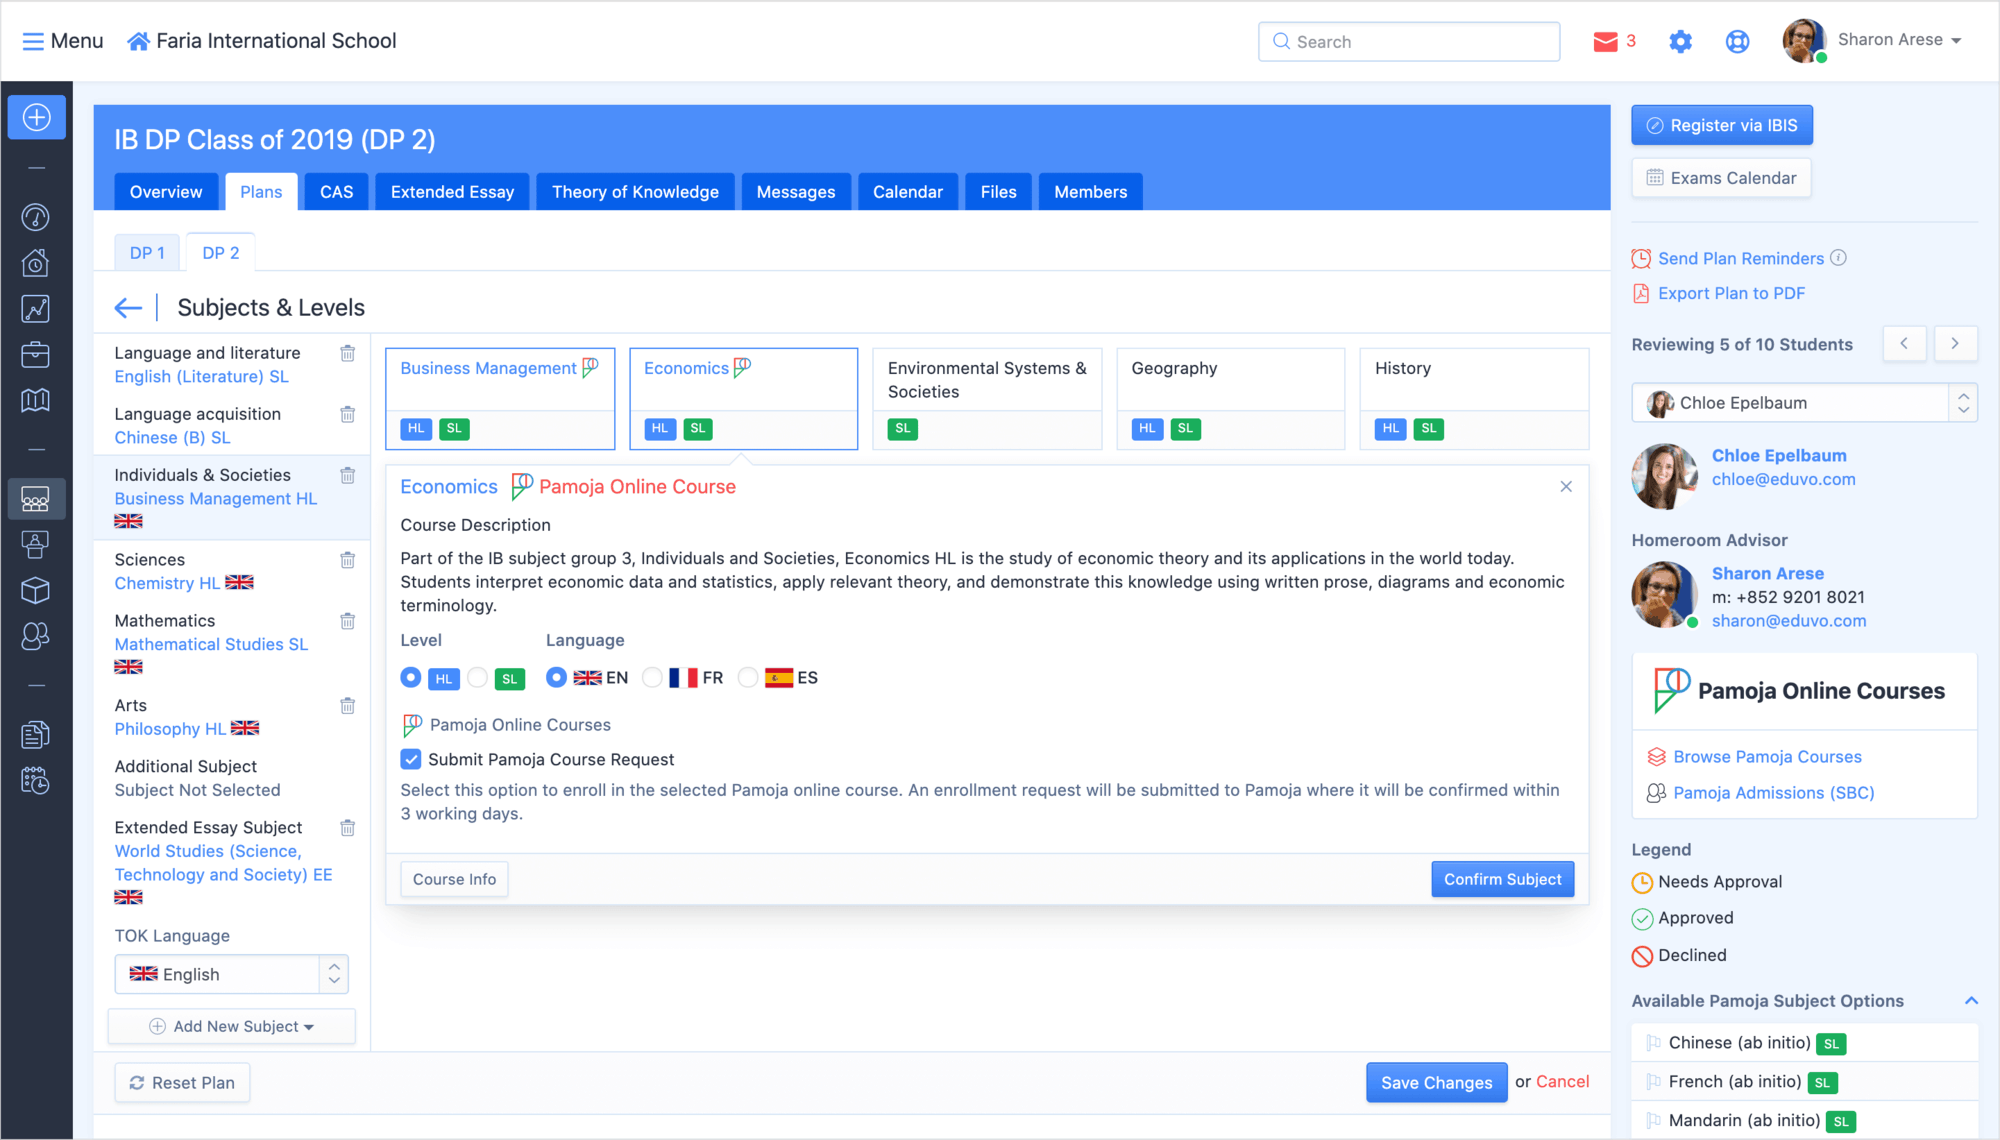This screenshot has height=1140, width=2000.
Task: Open the briefcase sidebar icon
Action: click(x=36, y=355)
